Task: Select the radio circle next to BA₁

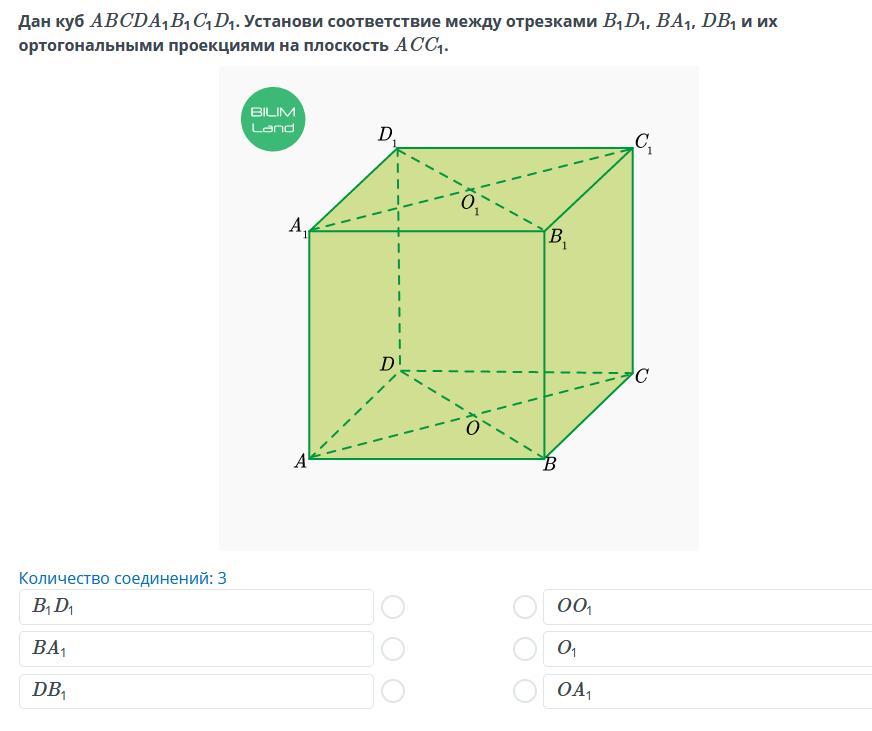Action: pyautogui.click(x=393, y=649)
